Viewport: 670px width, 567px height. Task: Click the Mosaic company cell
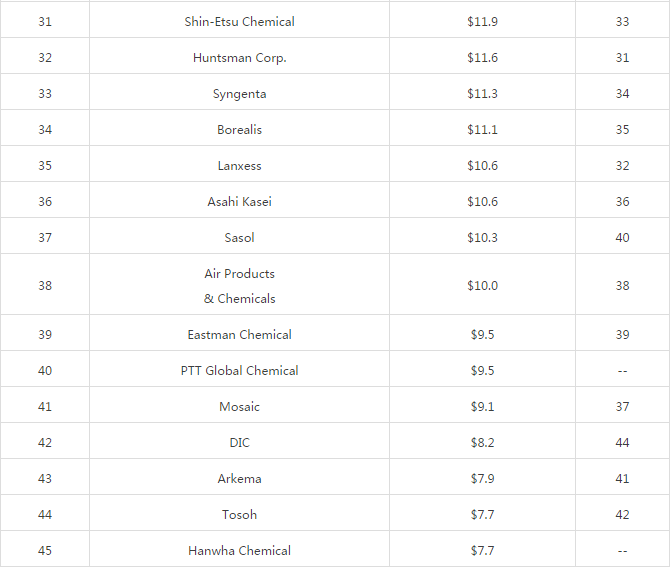click(x=239, y=407)
